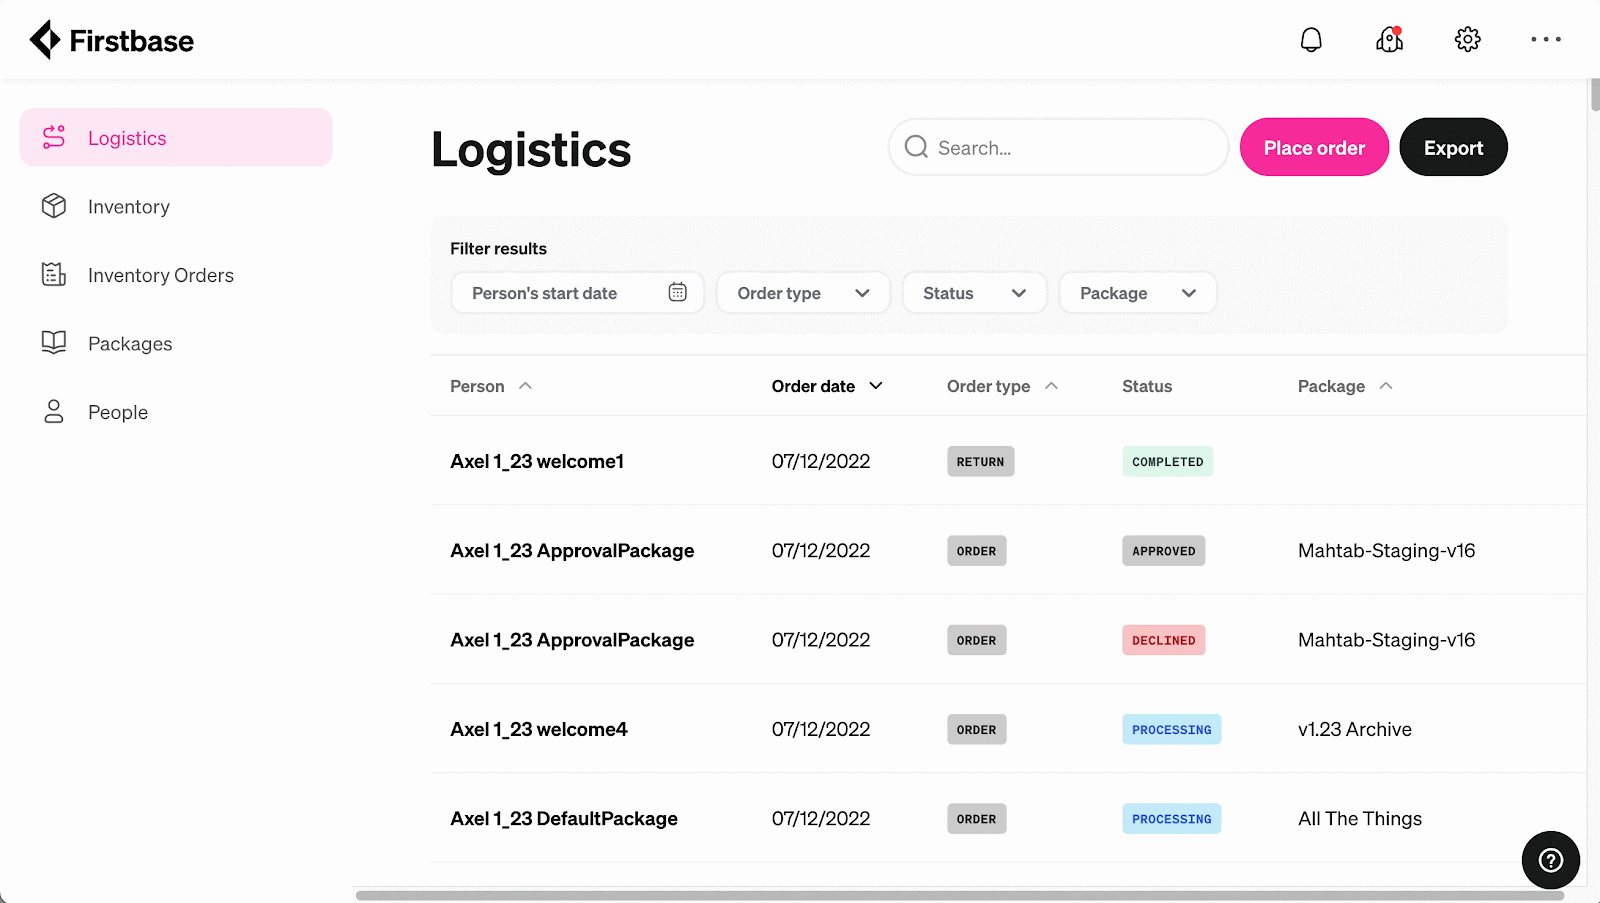Click the horizontal scrollbar at bottom
This screenshot has width=1600, height=903.
[960, 895]
